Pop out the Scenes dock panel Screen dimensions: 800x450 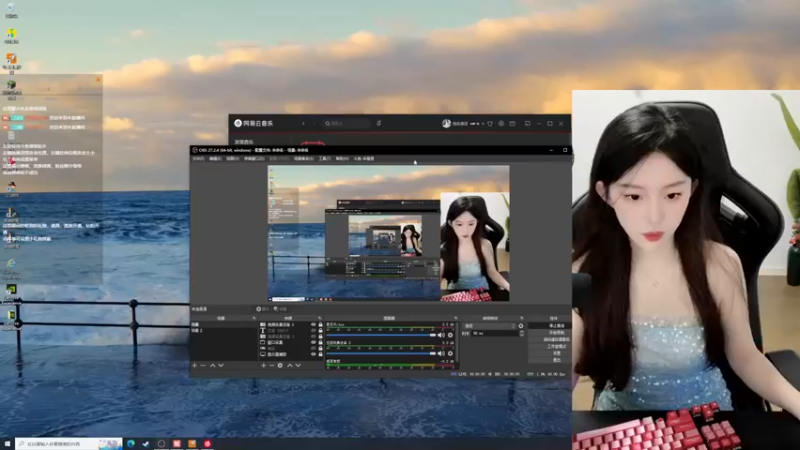tap(254, 318)
